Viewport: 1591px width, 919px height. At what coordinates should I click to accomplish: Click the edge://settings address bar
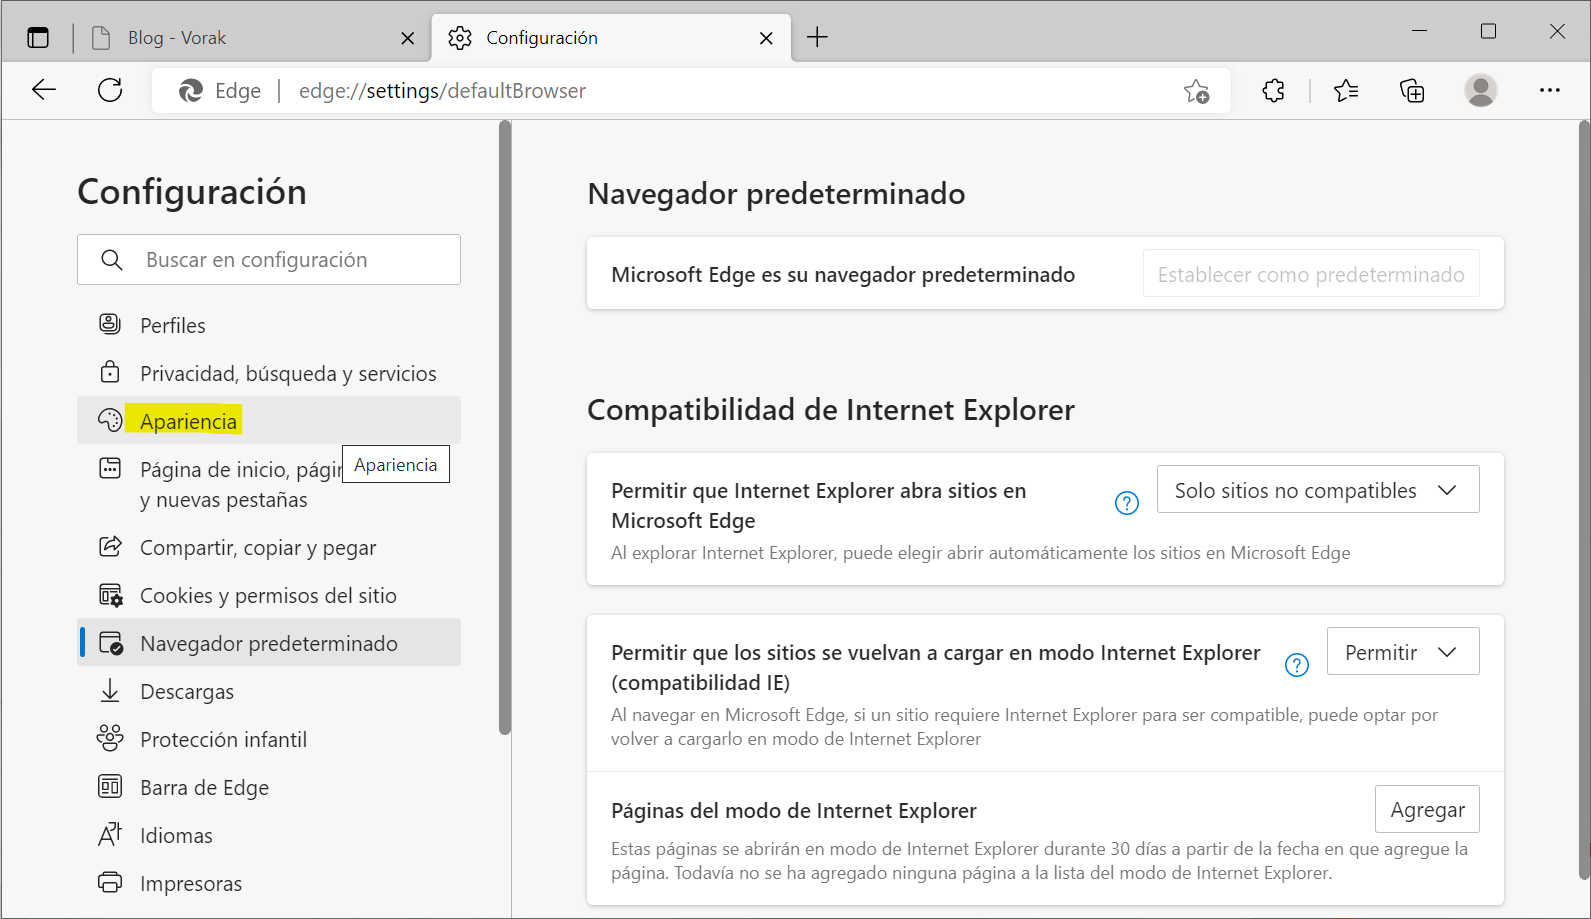(x=690, y=91)
